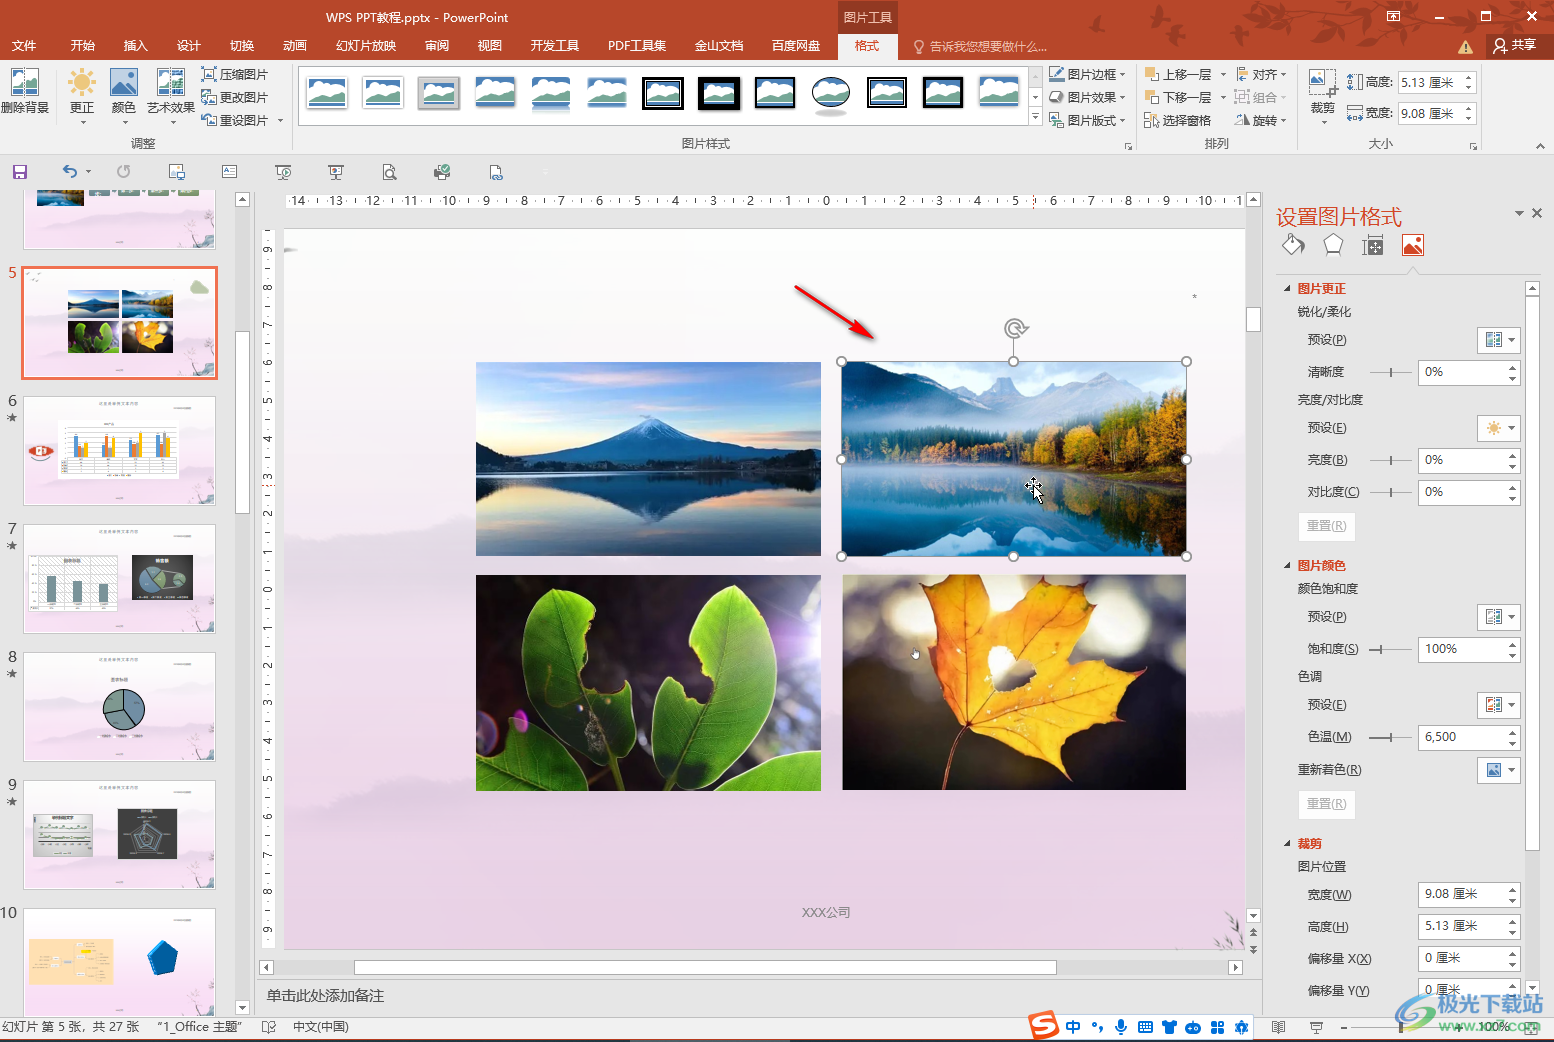The height and width of the screenshot is (1042, 1554).
Task: Click the Undo arrow icon
Action: point(69,172)
